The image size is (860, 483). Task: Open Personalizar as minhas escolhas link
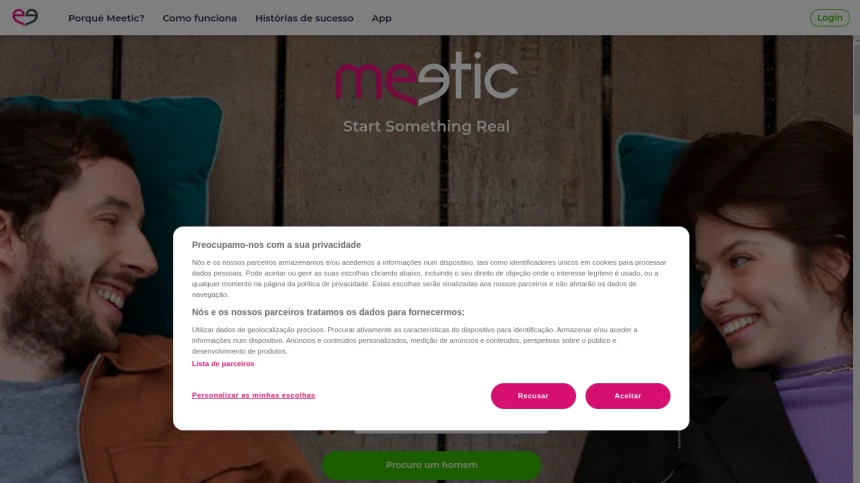(253, 395)
